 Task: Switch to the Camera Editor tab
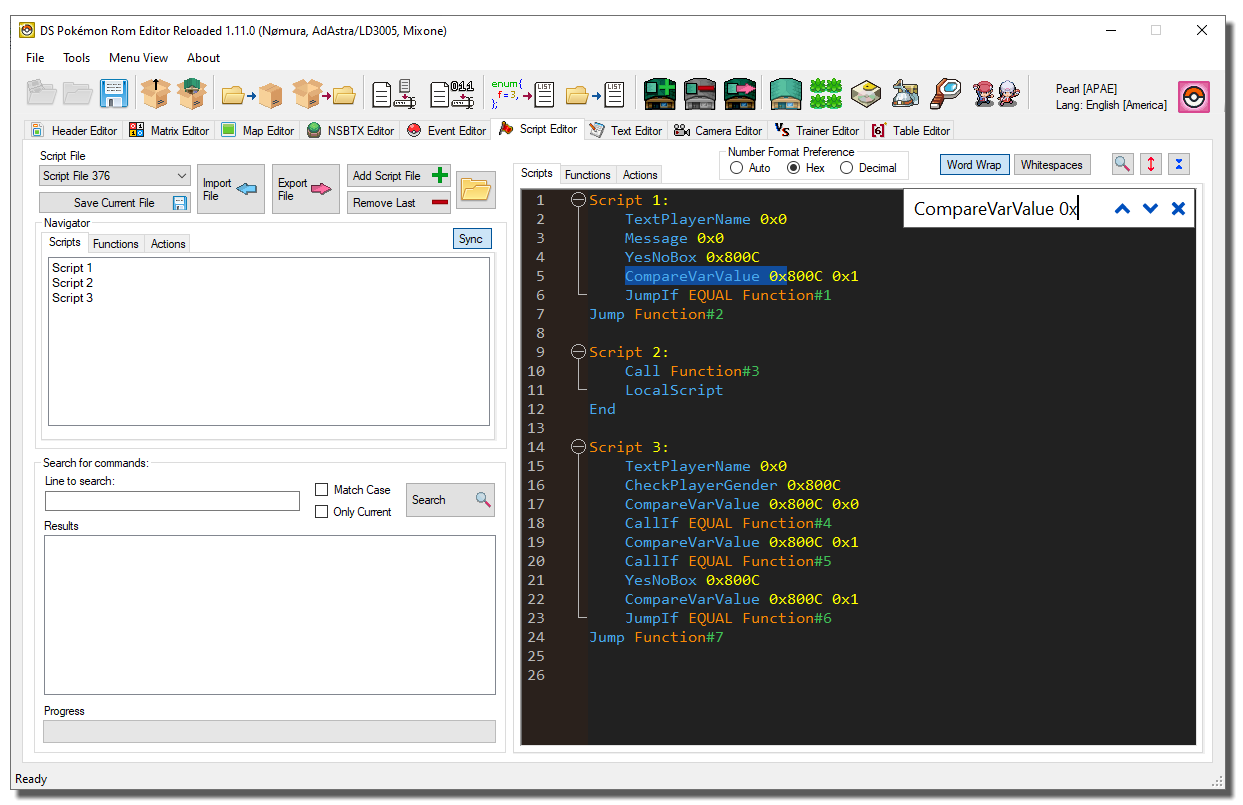coord(718,130)
